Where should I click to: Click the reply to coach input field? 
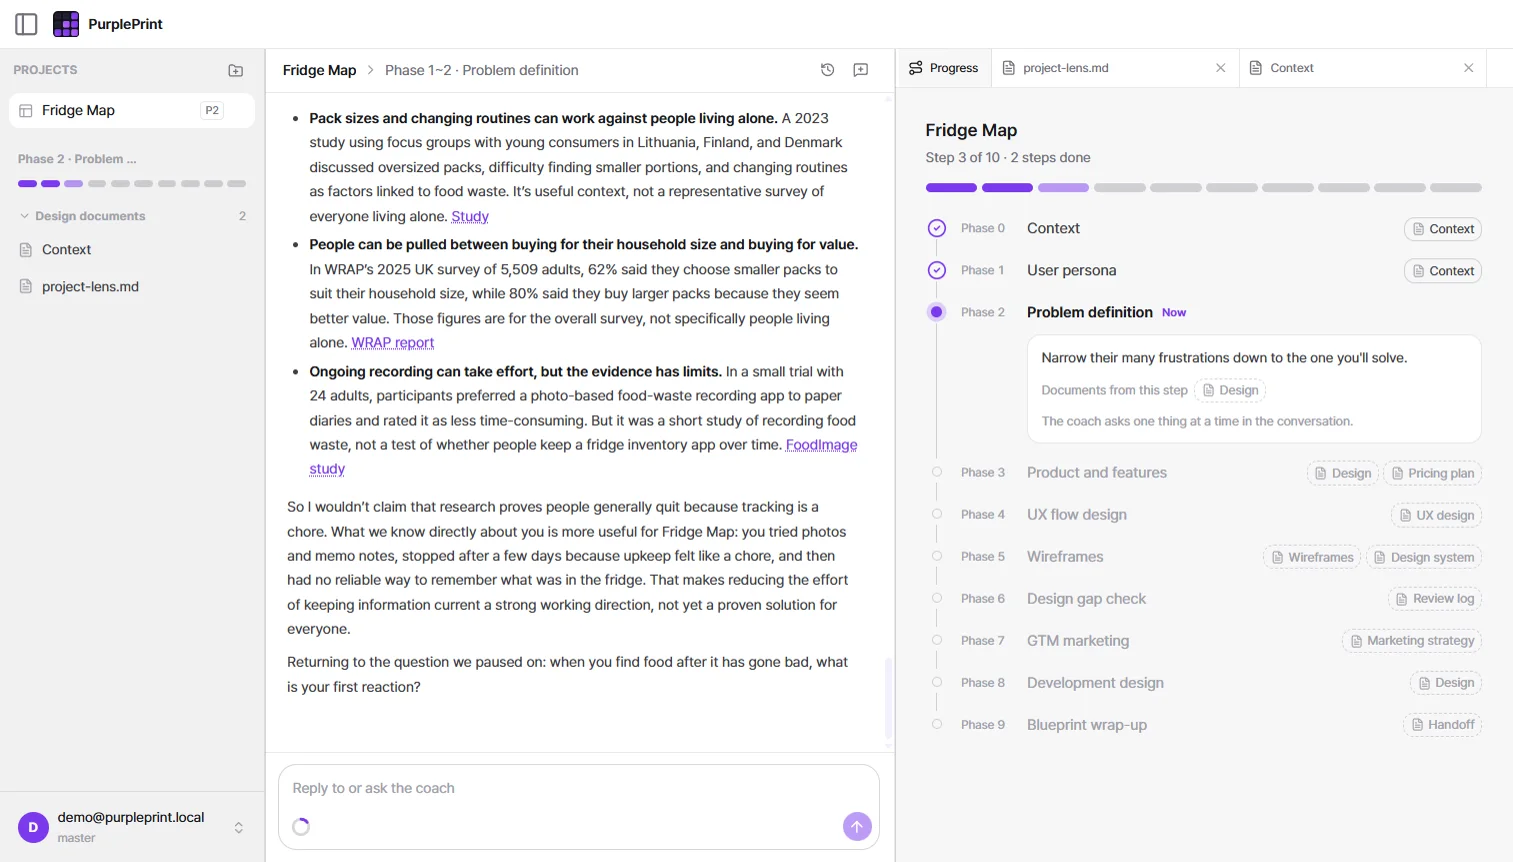578,788
